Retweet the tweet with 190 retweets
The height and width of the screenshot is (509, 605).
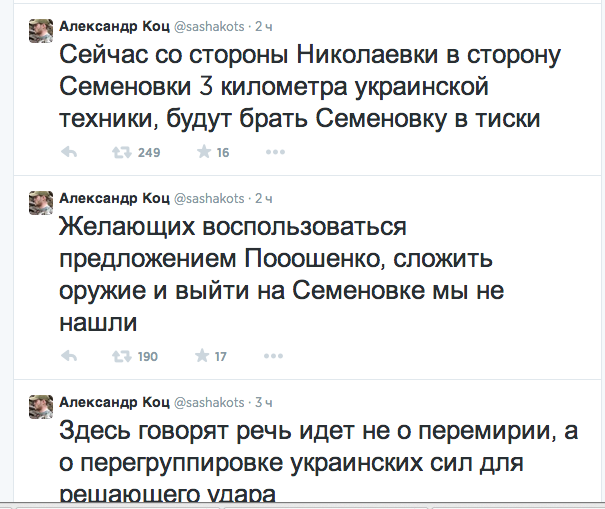[x=120, y=356]
